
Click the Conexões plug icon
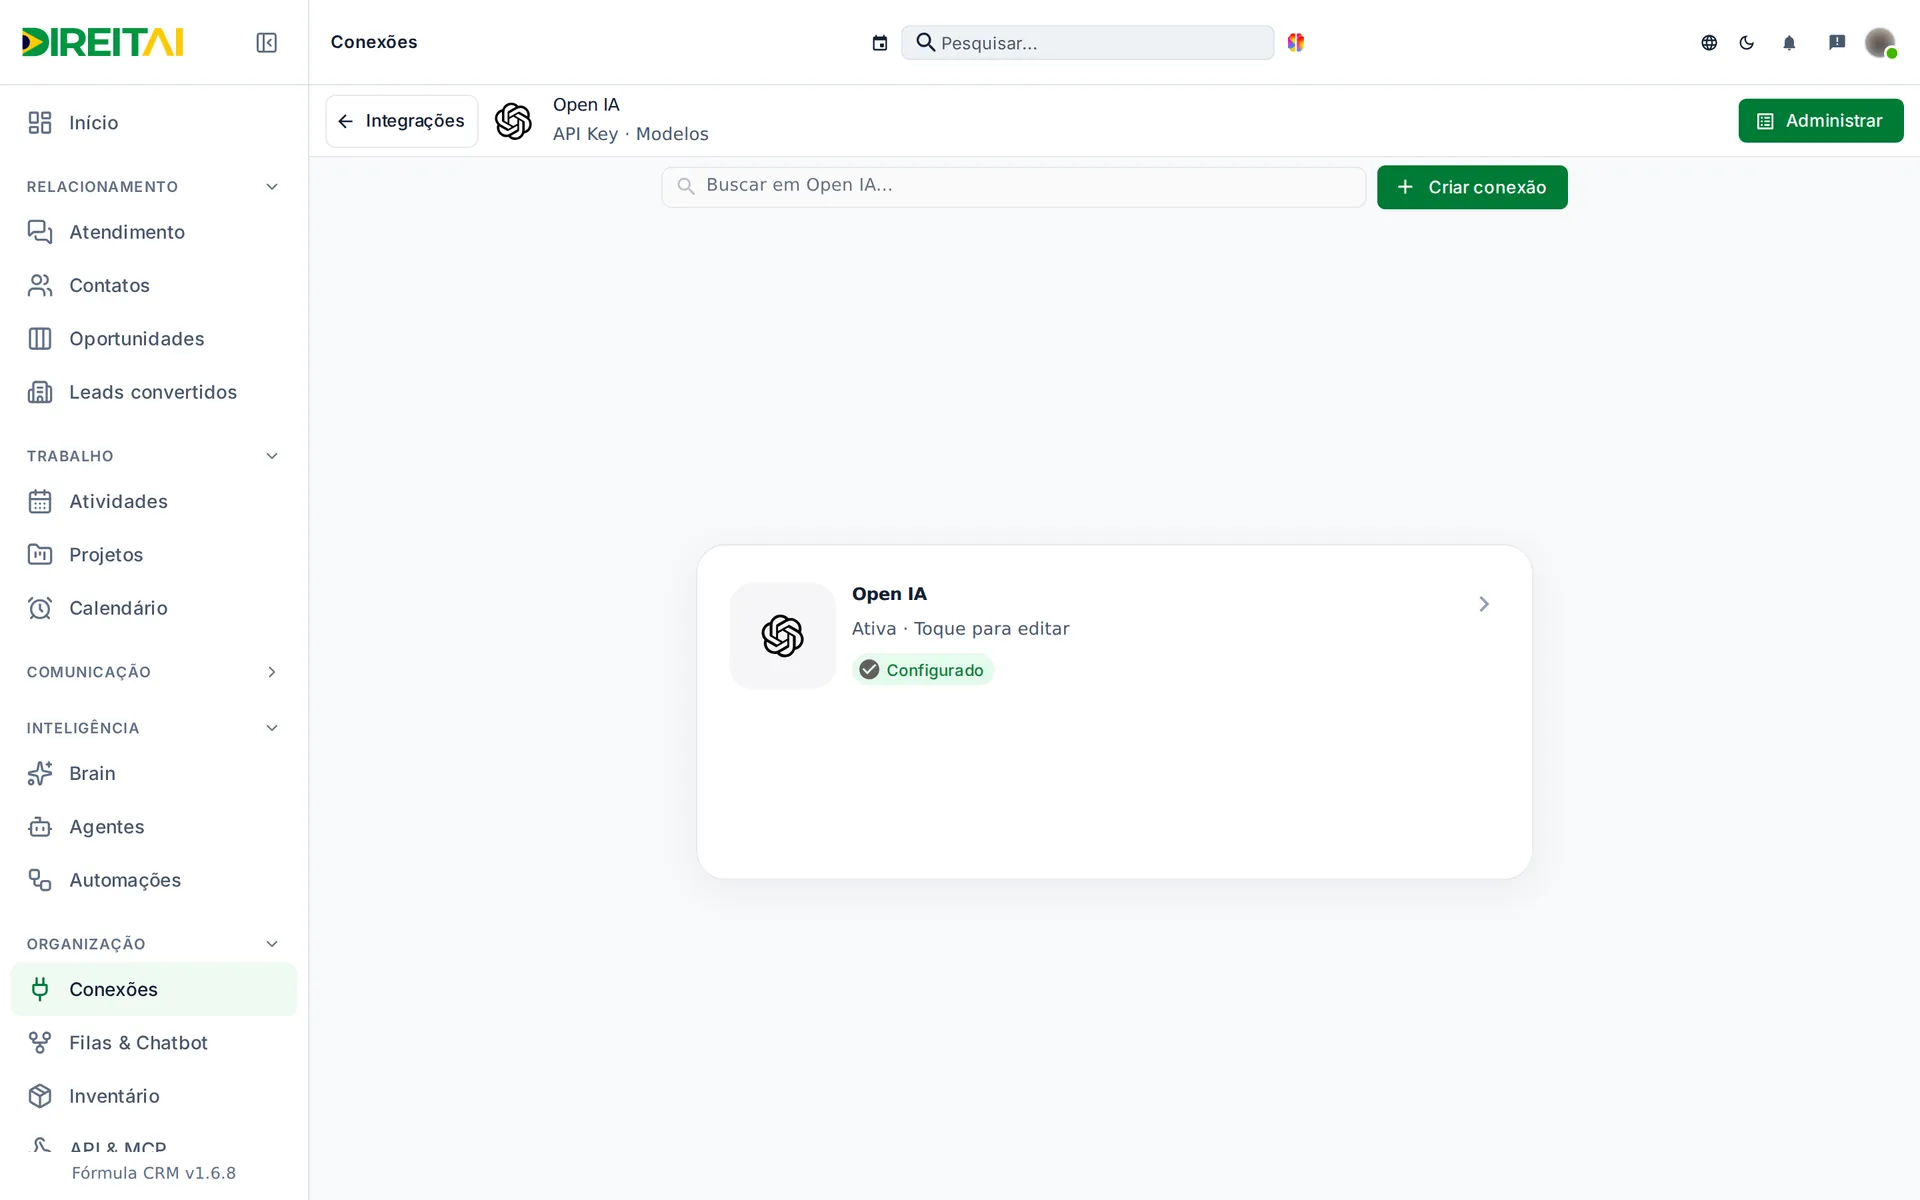[x=40, y=989]
